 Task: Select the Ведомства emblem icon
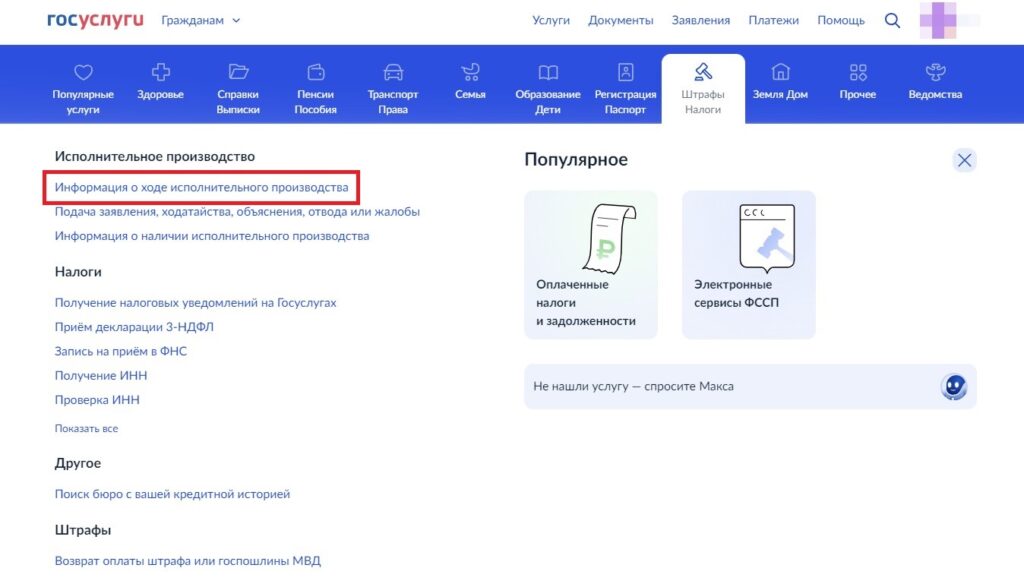(x=935, y=73)
